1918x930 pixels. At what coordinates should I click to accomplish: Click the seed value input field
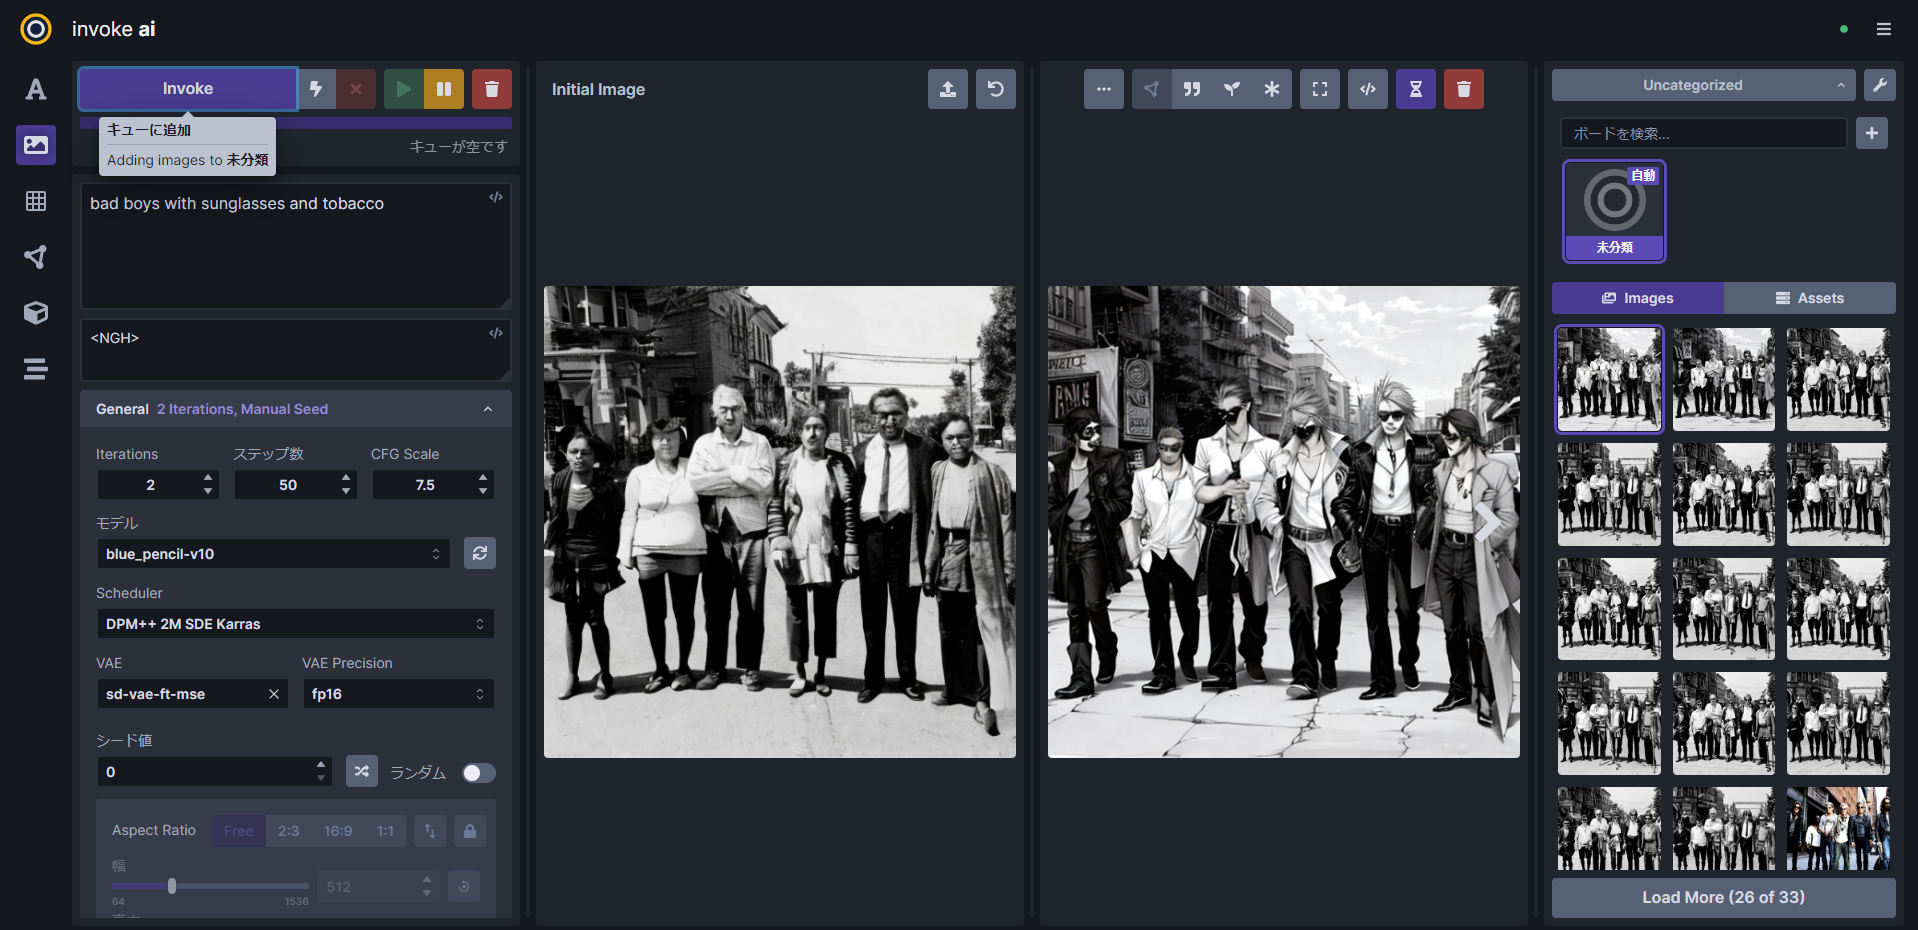tap(206, 772)
